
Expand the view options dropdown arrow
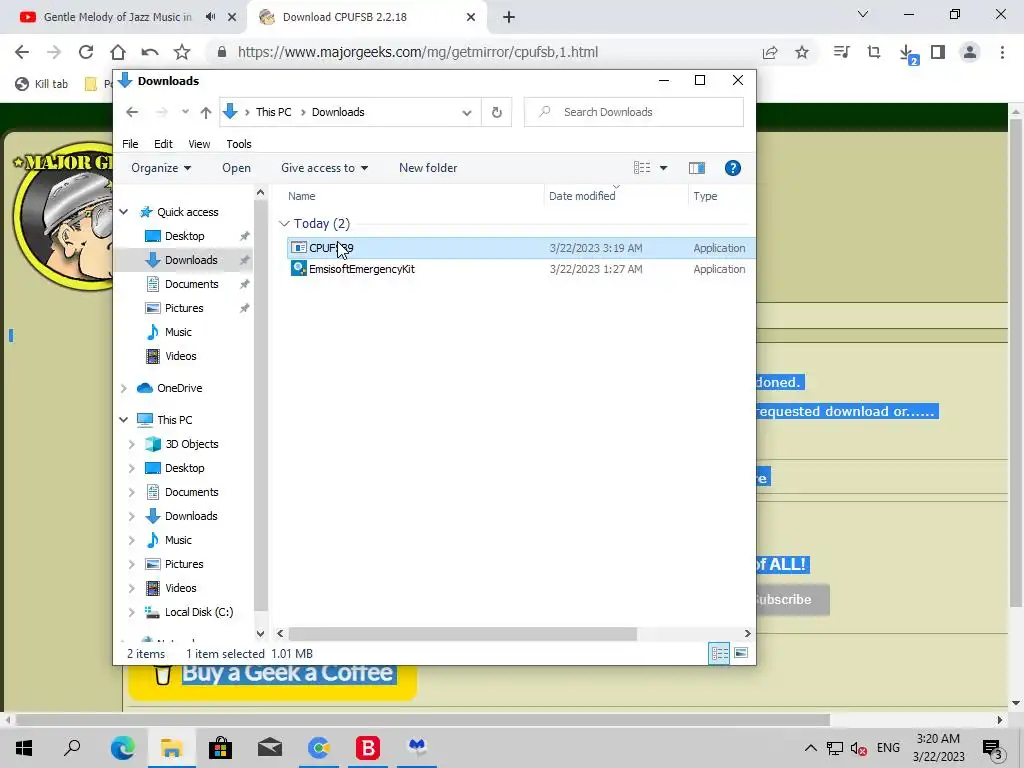[x=664, y=168]
